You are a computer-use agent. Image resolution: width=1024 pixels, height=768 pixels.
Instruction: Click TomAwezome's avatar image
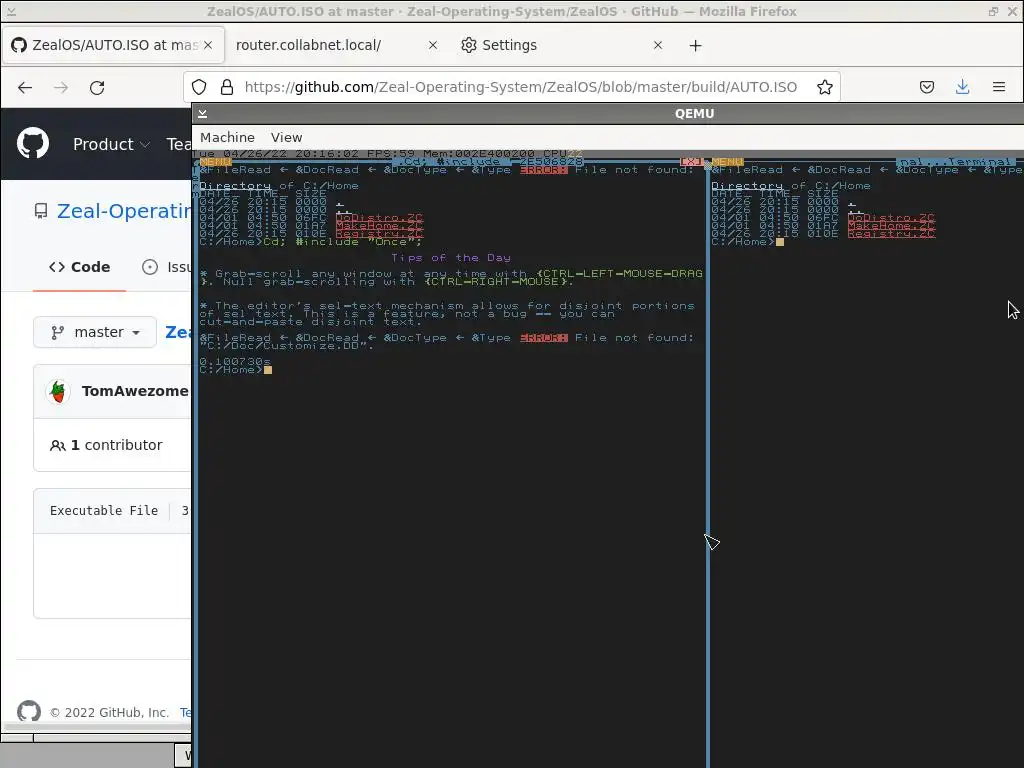[x=57, y=391]
